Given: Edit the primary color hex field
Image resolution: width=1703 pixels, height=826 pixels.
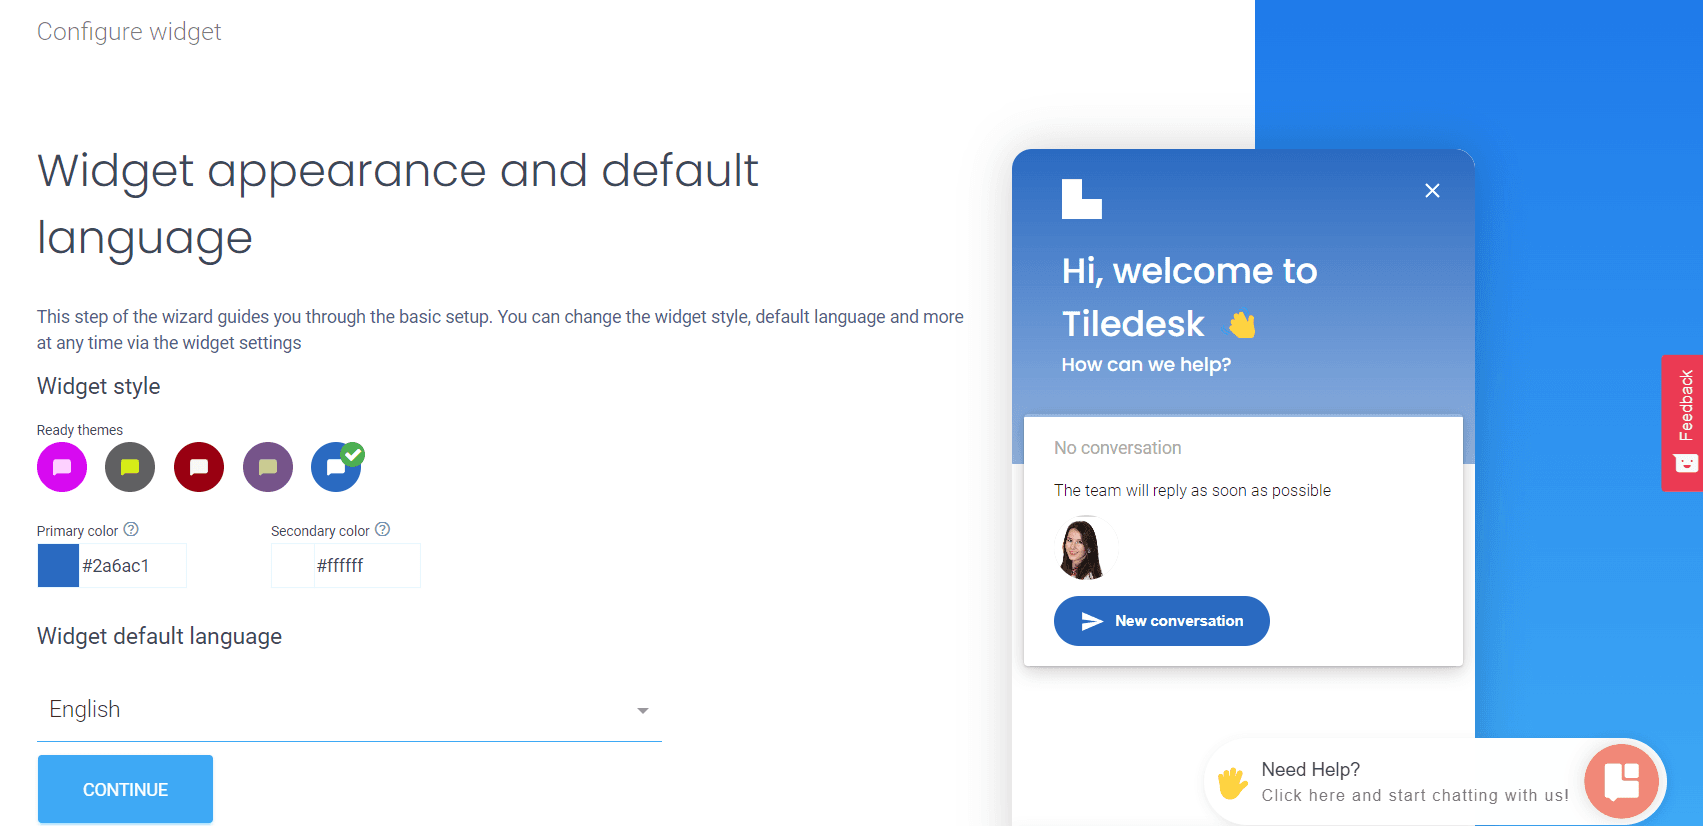Looking at the screenshot, I should 132,565.
